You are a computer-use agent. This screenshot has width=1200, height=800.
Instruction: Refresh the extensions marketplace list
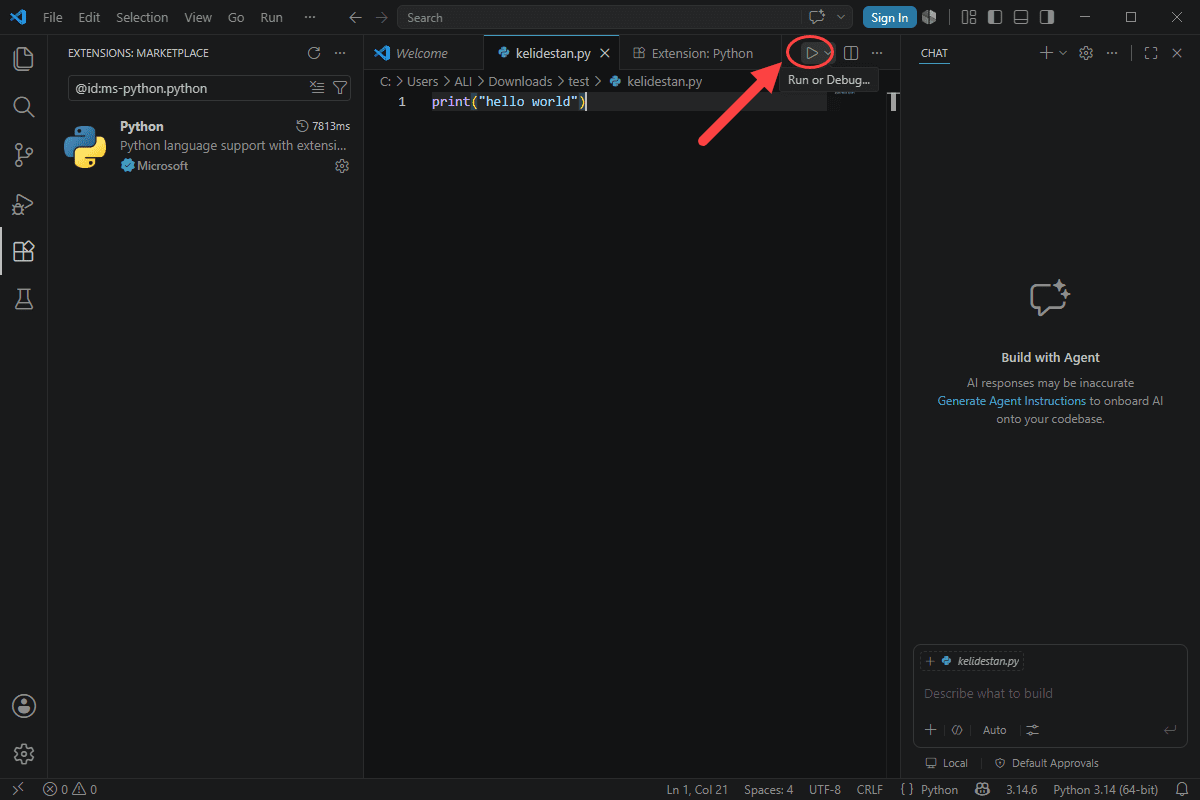tap(314, 53)
